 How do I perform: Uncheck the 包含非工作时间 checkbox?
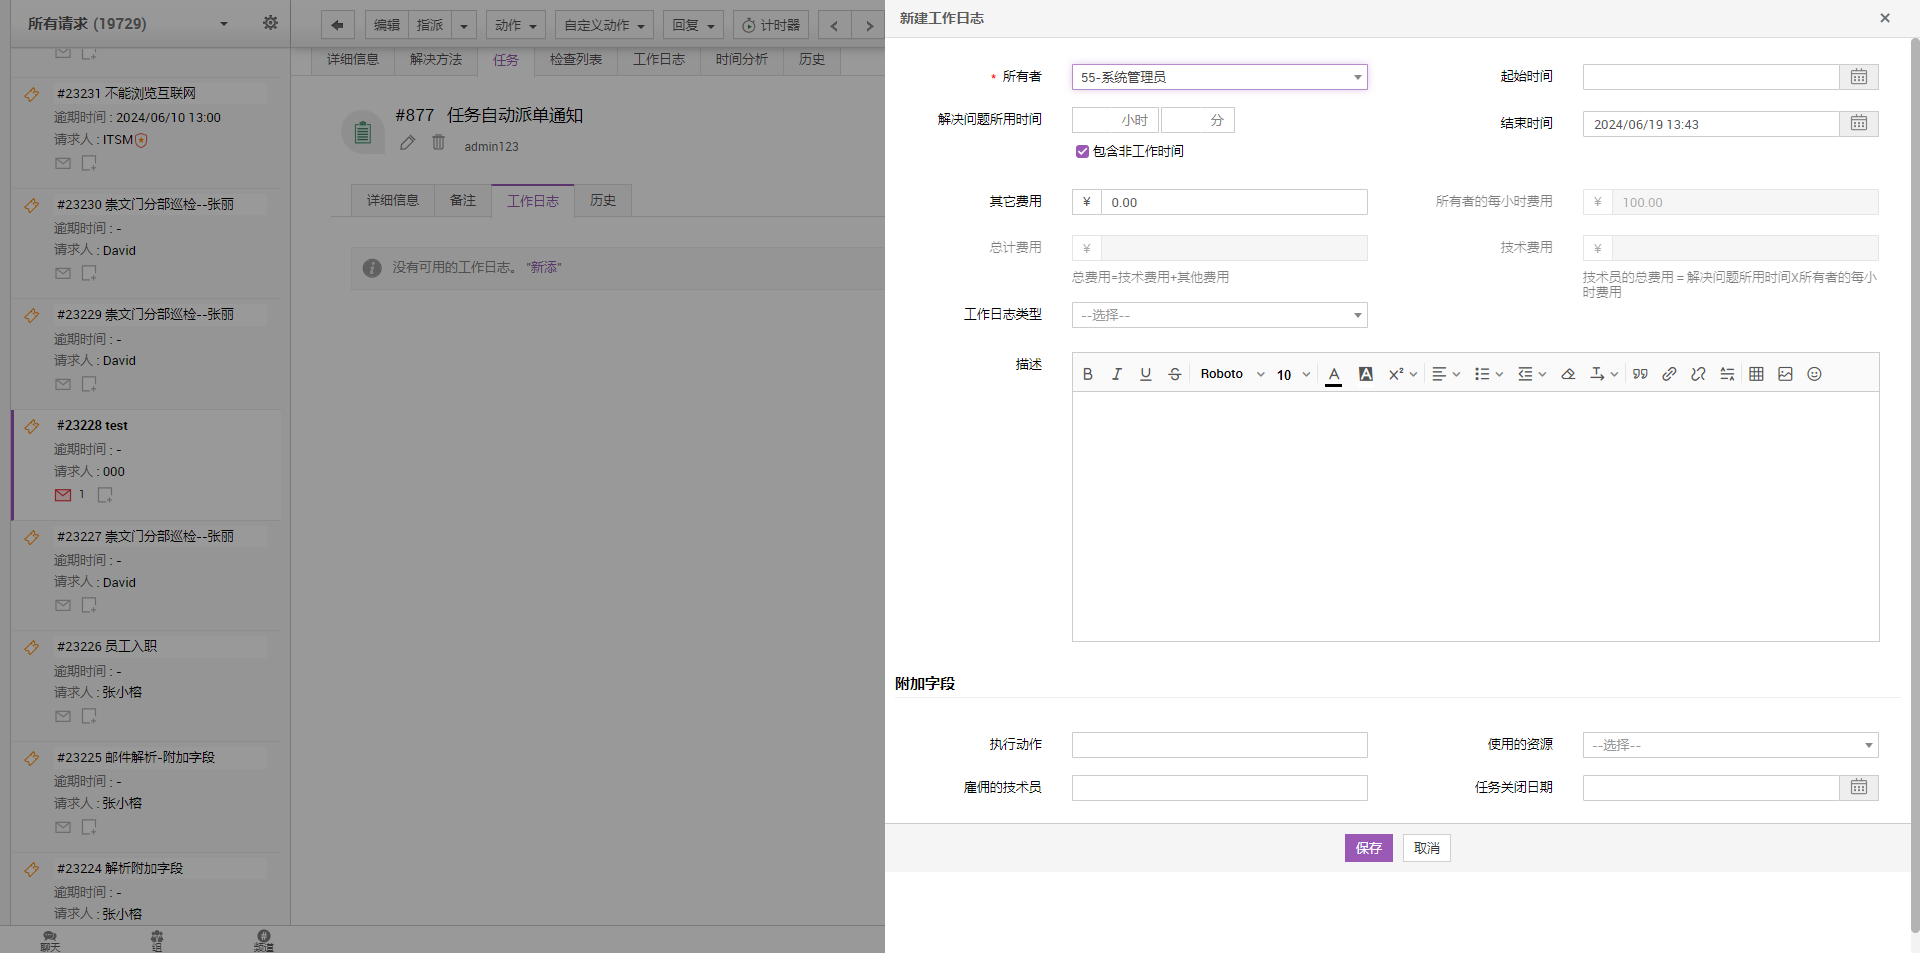point(1082,152)
